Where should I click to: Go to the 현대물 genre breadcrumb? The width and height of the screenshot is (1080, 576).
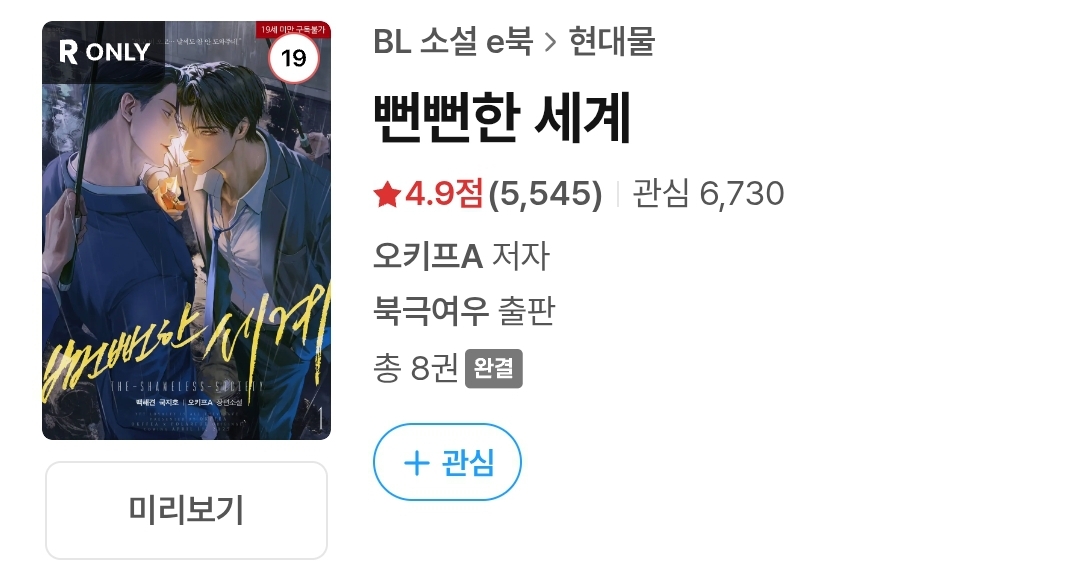tap(612, 41)
